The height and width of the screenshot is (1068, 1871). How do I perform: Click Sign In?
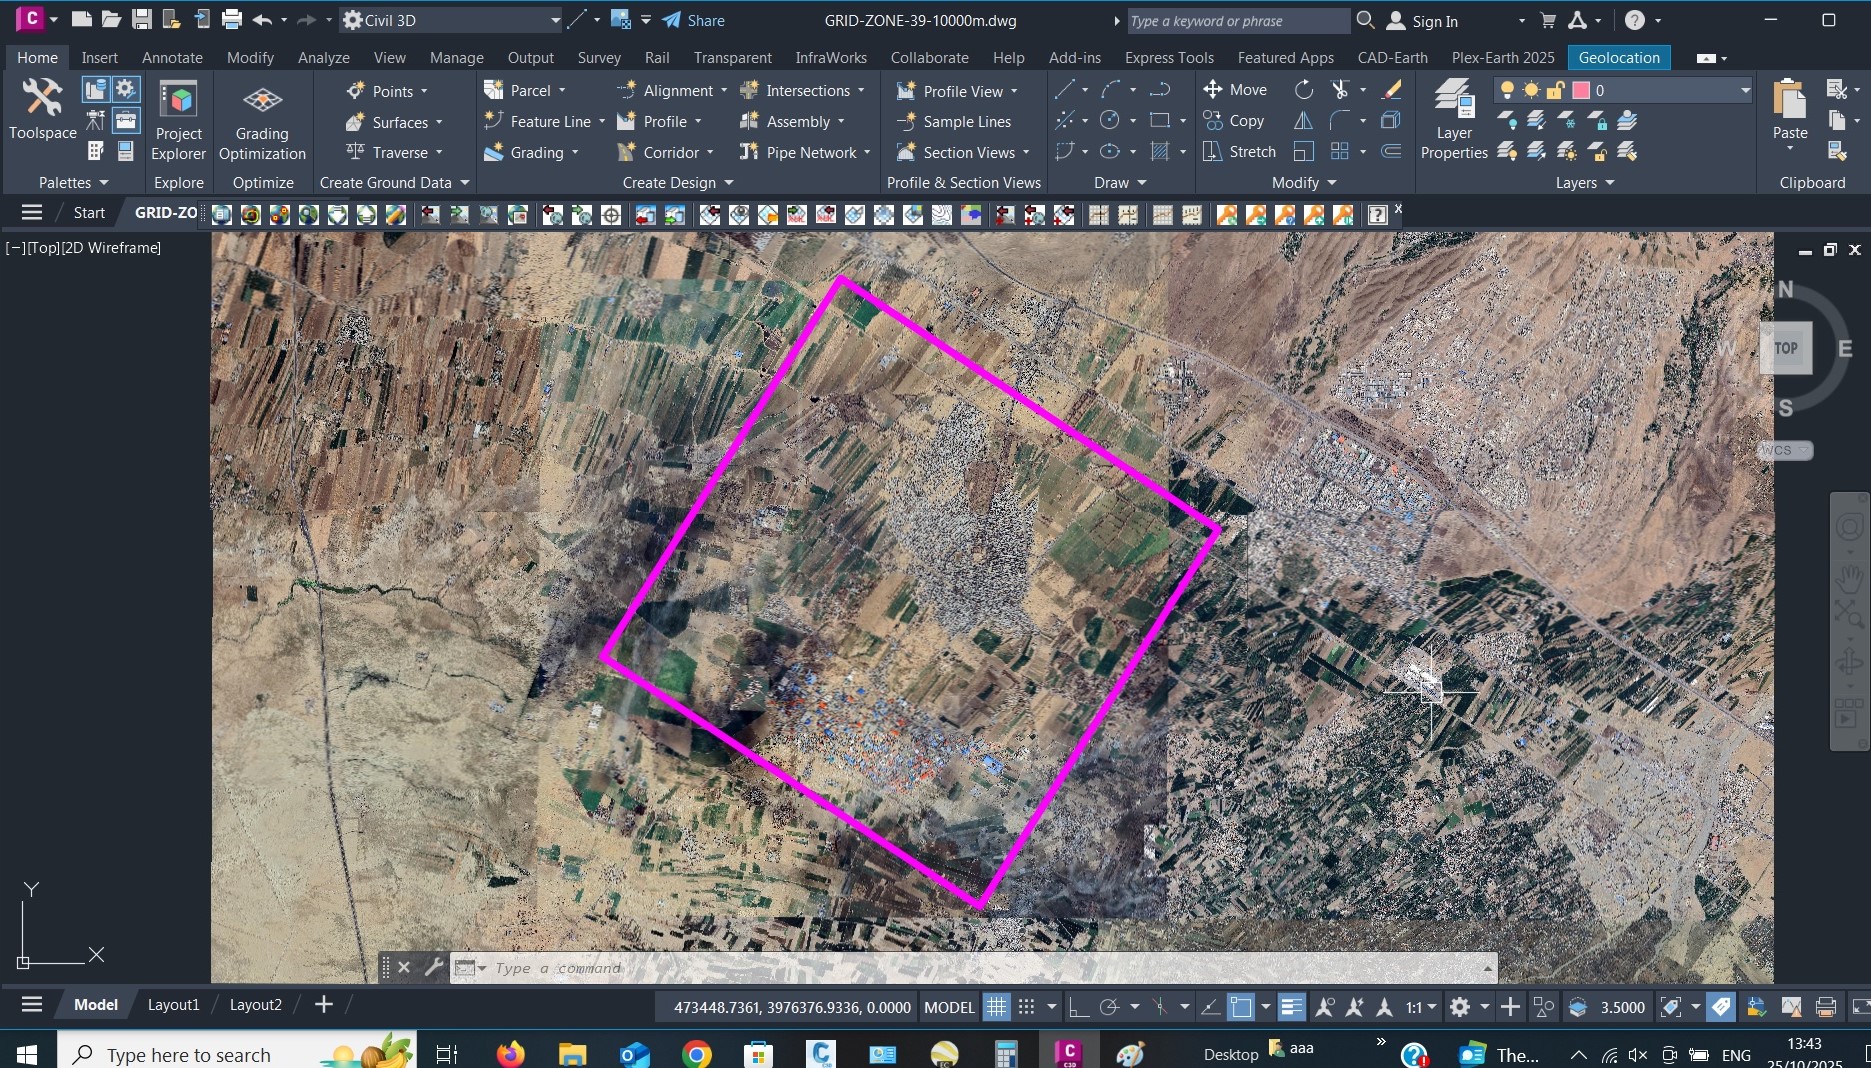[1434, 21]
